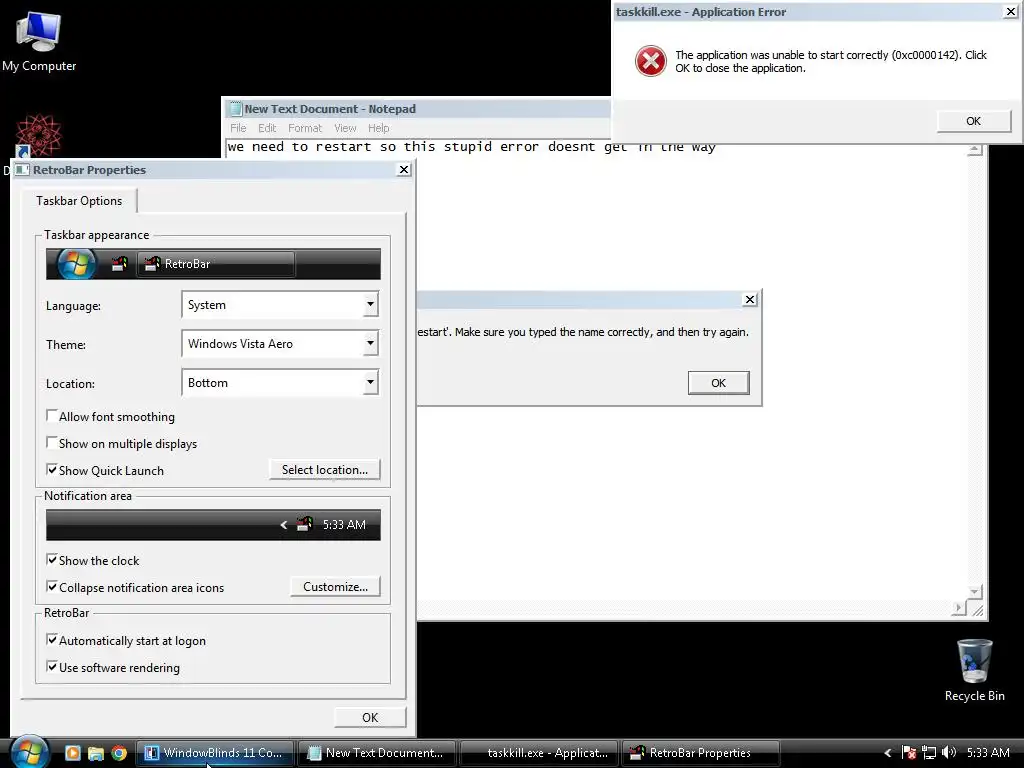This screenshot has height=768, width=1024.
Task: Click the chevron in notification area preview
Action: 283,524
